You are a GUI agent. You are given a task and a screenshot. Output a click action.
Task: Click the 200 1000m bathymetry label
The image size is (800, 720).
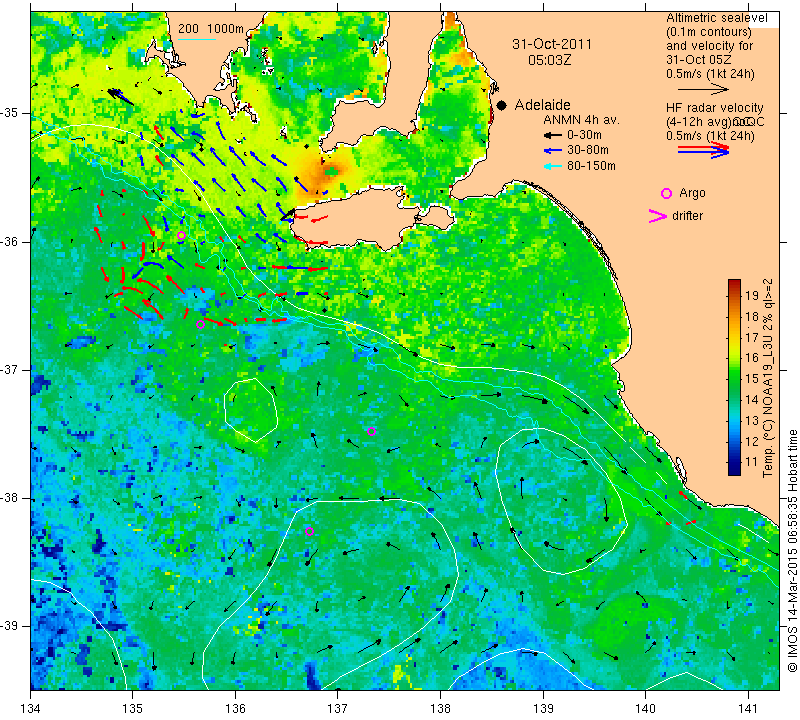pos(211,29)
